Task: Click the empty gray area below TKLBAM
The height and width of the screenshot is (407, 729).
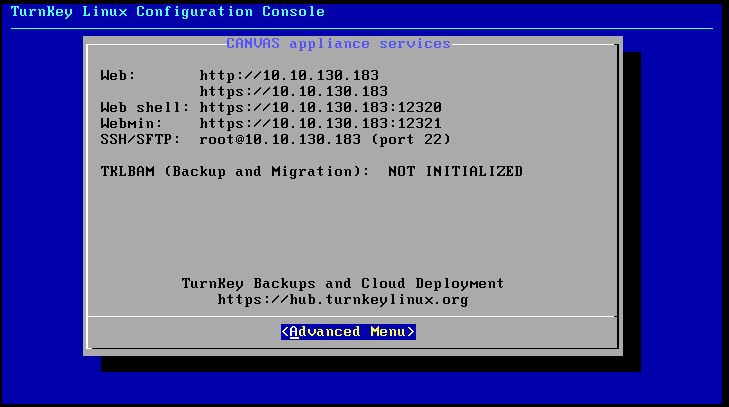Action: (x=350, y=225)
